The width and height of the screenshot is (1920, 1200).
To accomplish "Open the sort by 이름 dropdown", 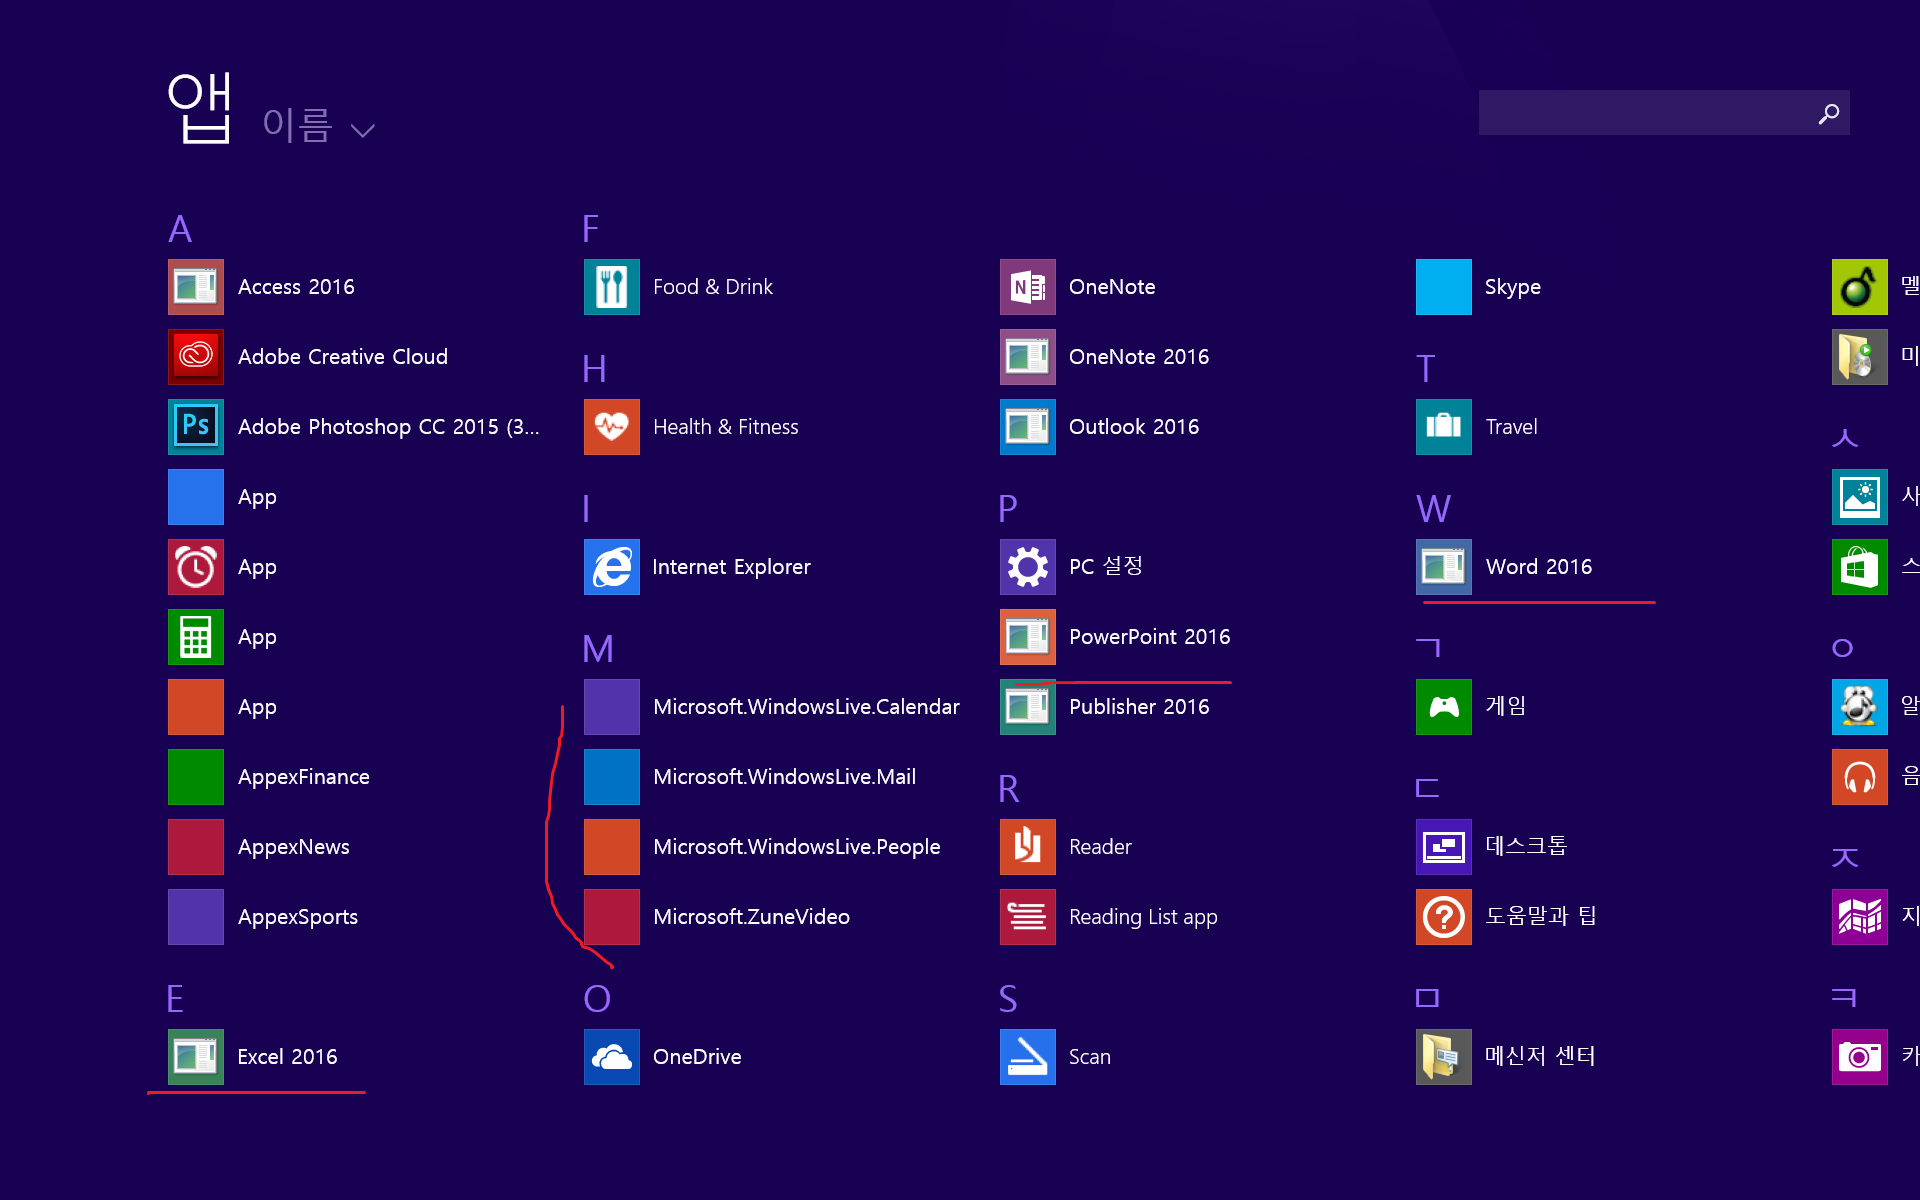I will coord(318,126).
